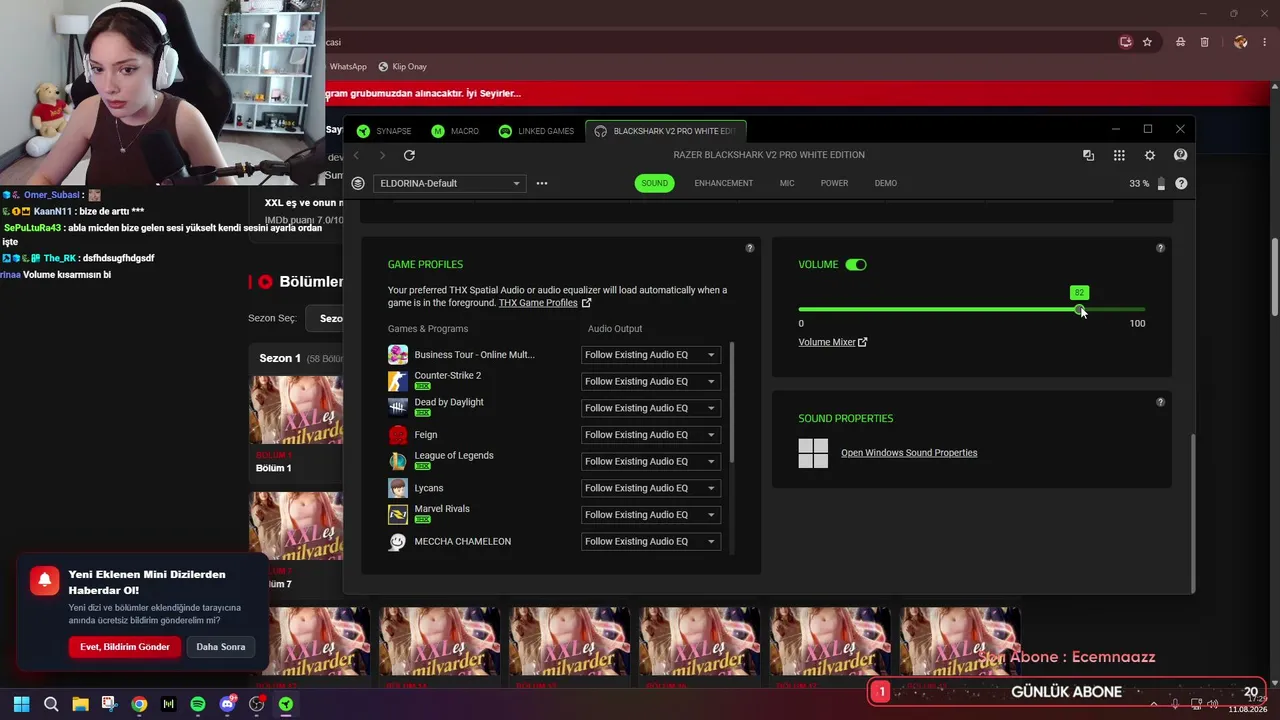
Task: Open Audio Output dropdown for Counter-Strike 2
Action: point(651,381)
